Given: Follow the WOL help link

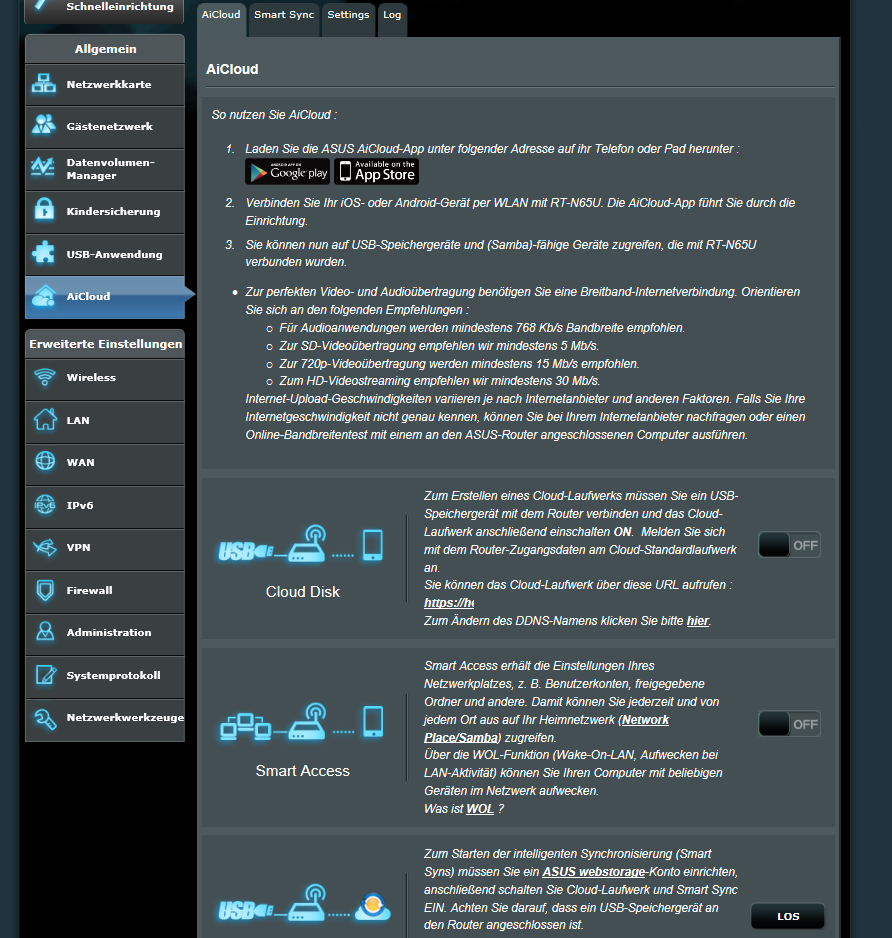Looking at the screenshot, I should 480,809.
